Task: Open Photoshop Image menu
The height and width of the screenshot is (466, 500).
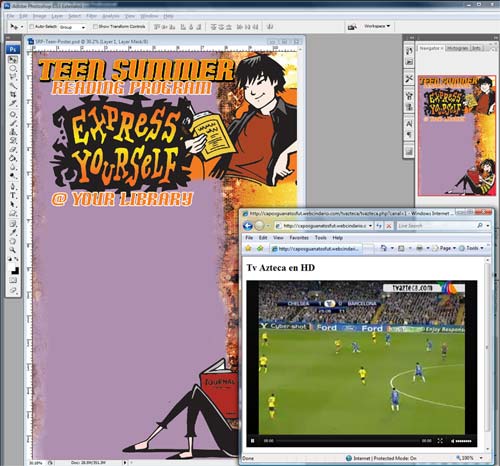Action: [39, 16]
